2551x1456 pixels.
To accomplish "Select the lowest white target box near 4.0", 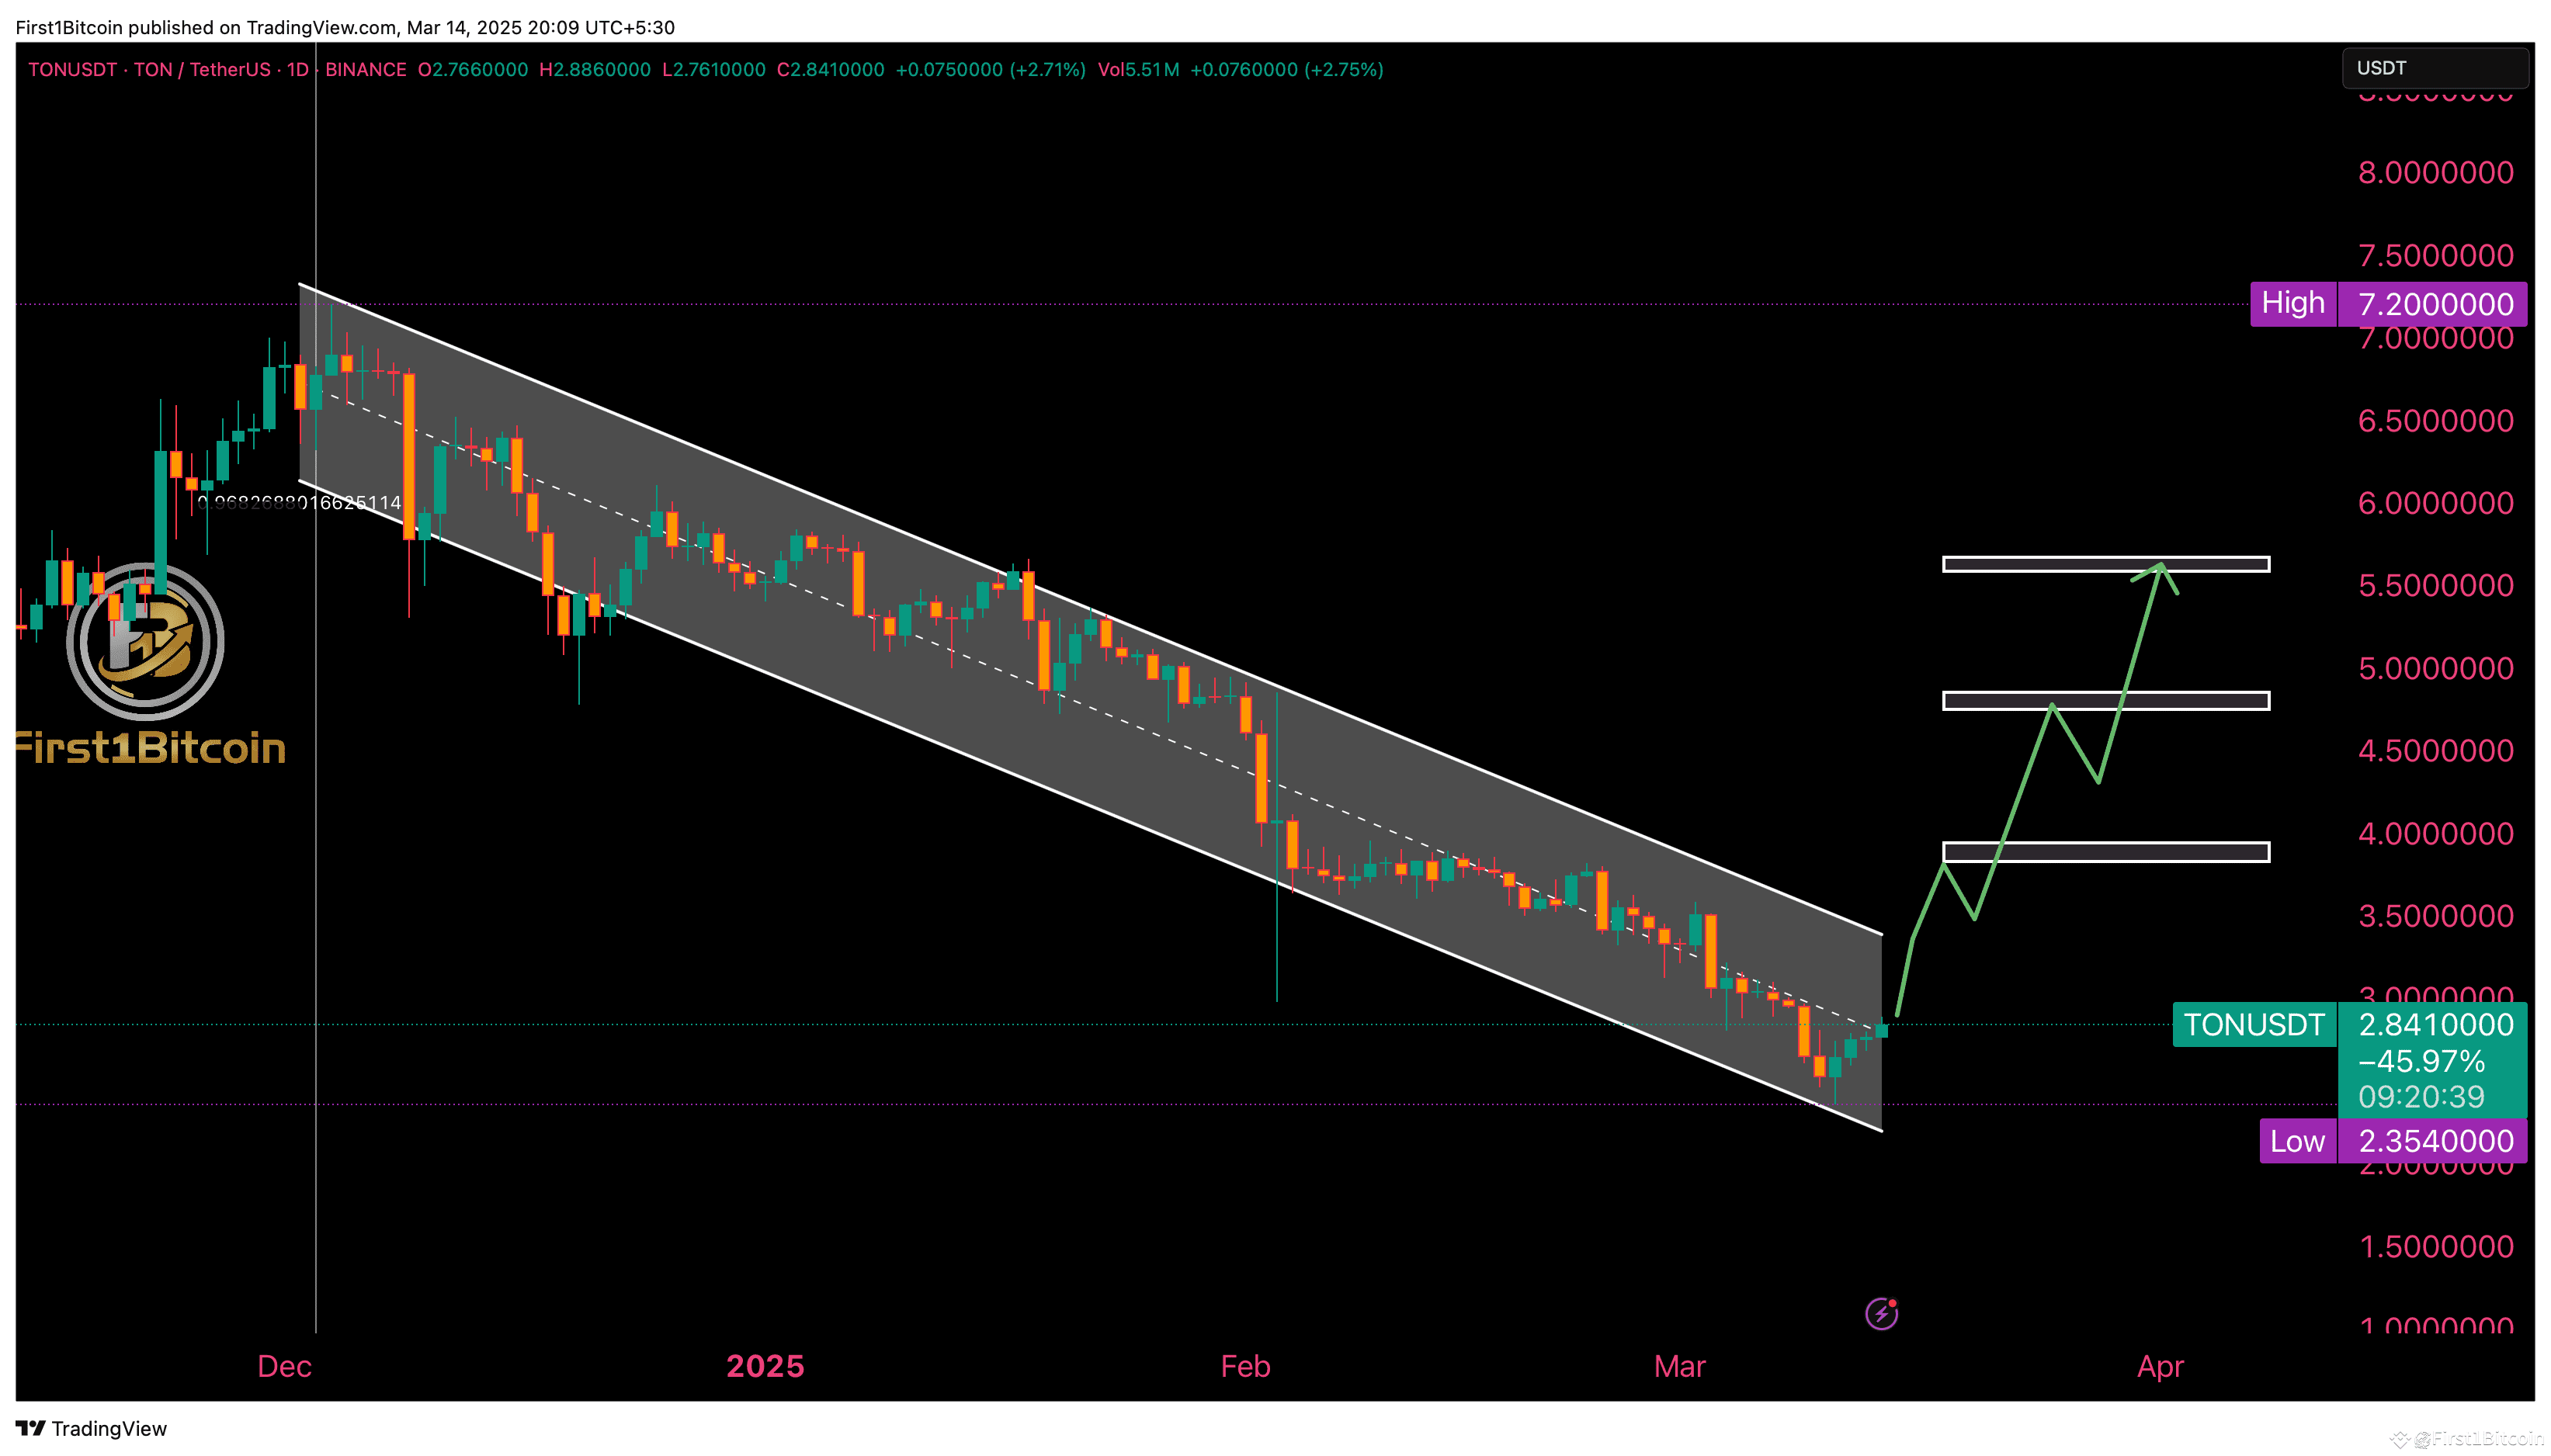I will click(x=2150, y=852).
